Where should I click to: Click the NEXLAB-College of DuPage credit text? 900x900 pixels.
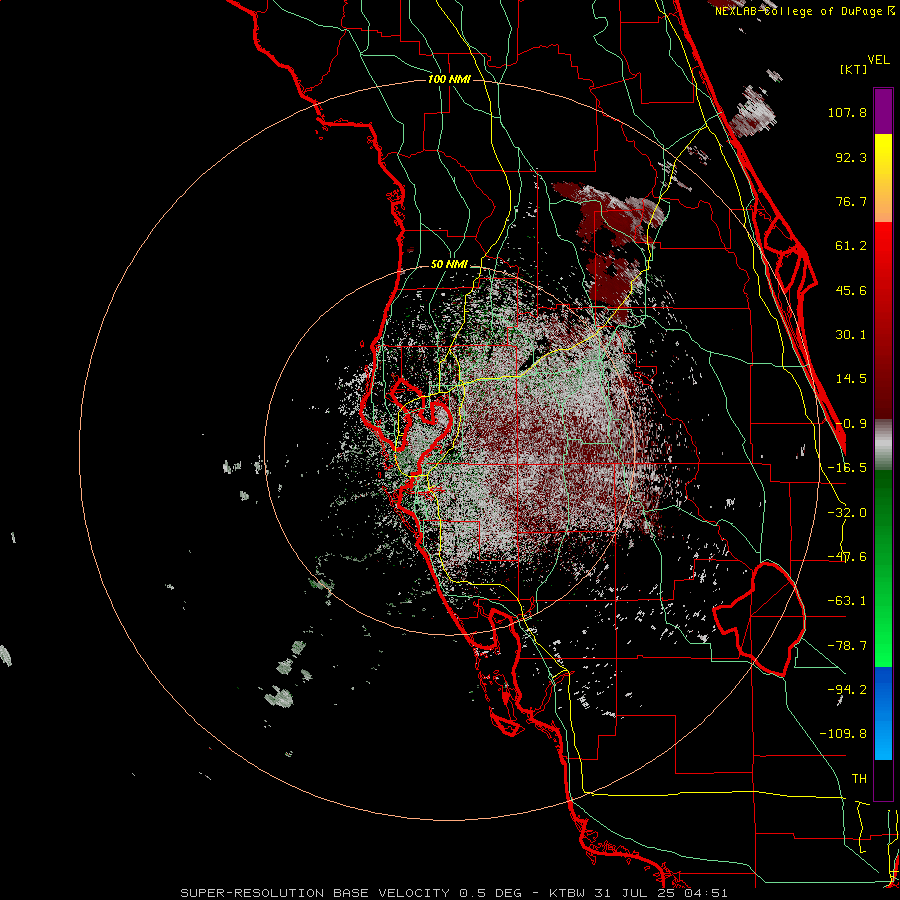coord(805,11)
